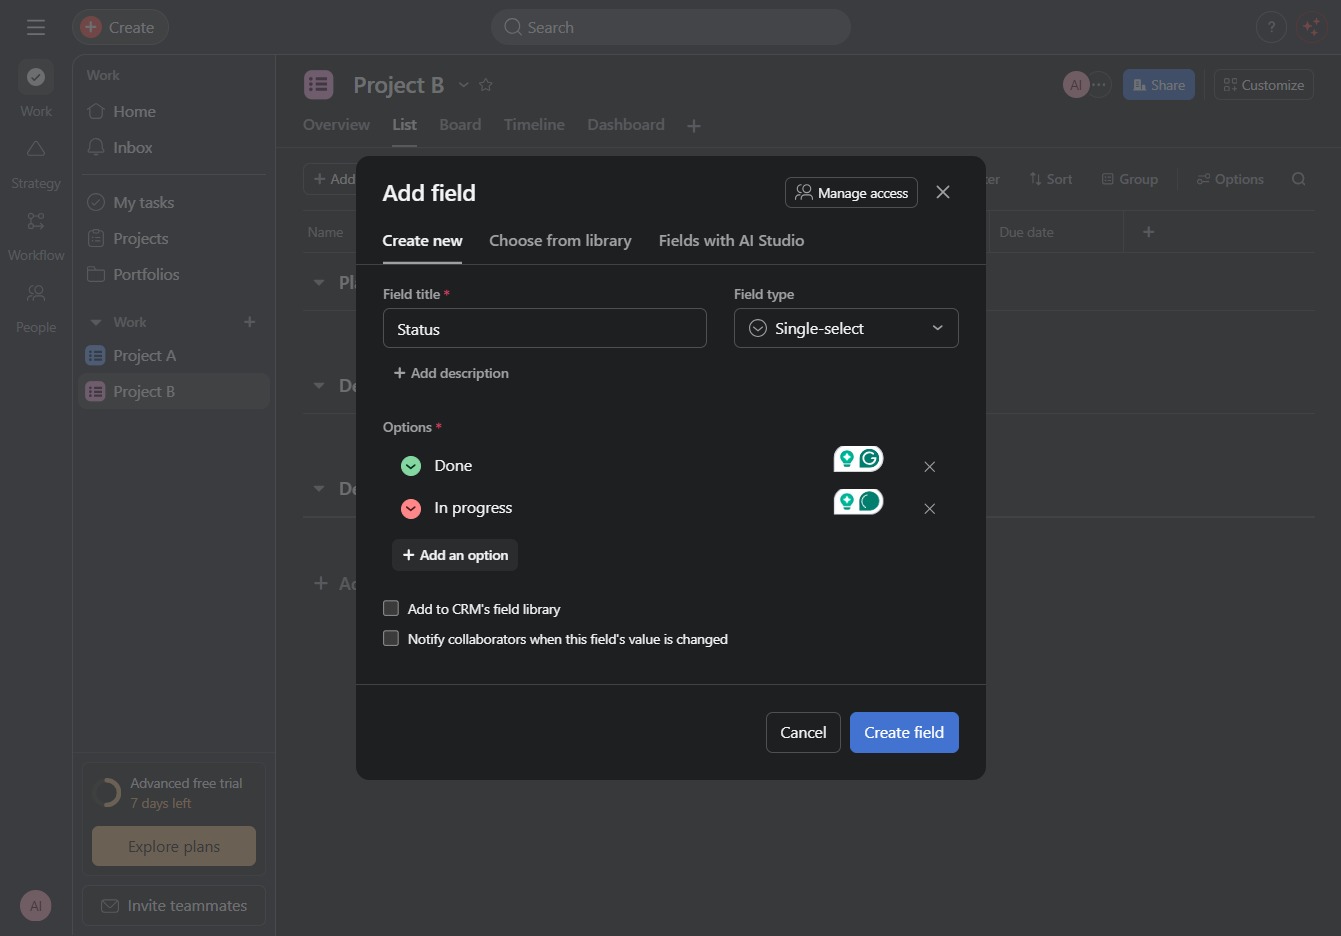
Task: Select the Create new tab
Action: [422, 241]
